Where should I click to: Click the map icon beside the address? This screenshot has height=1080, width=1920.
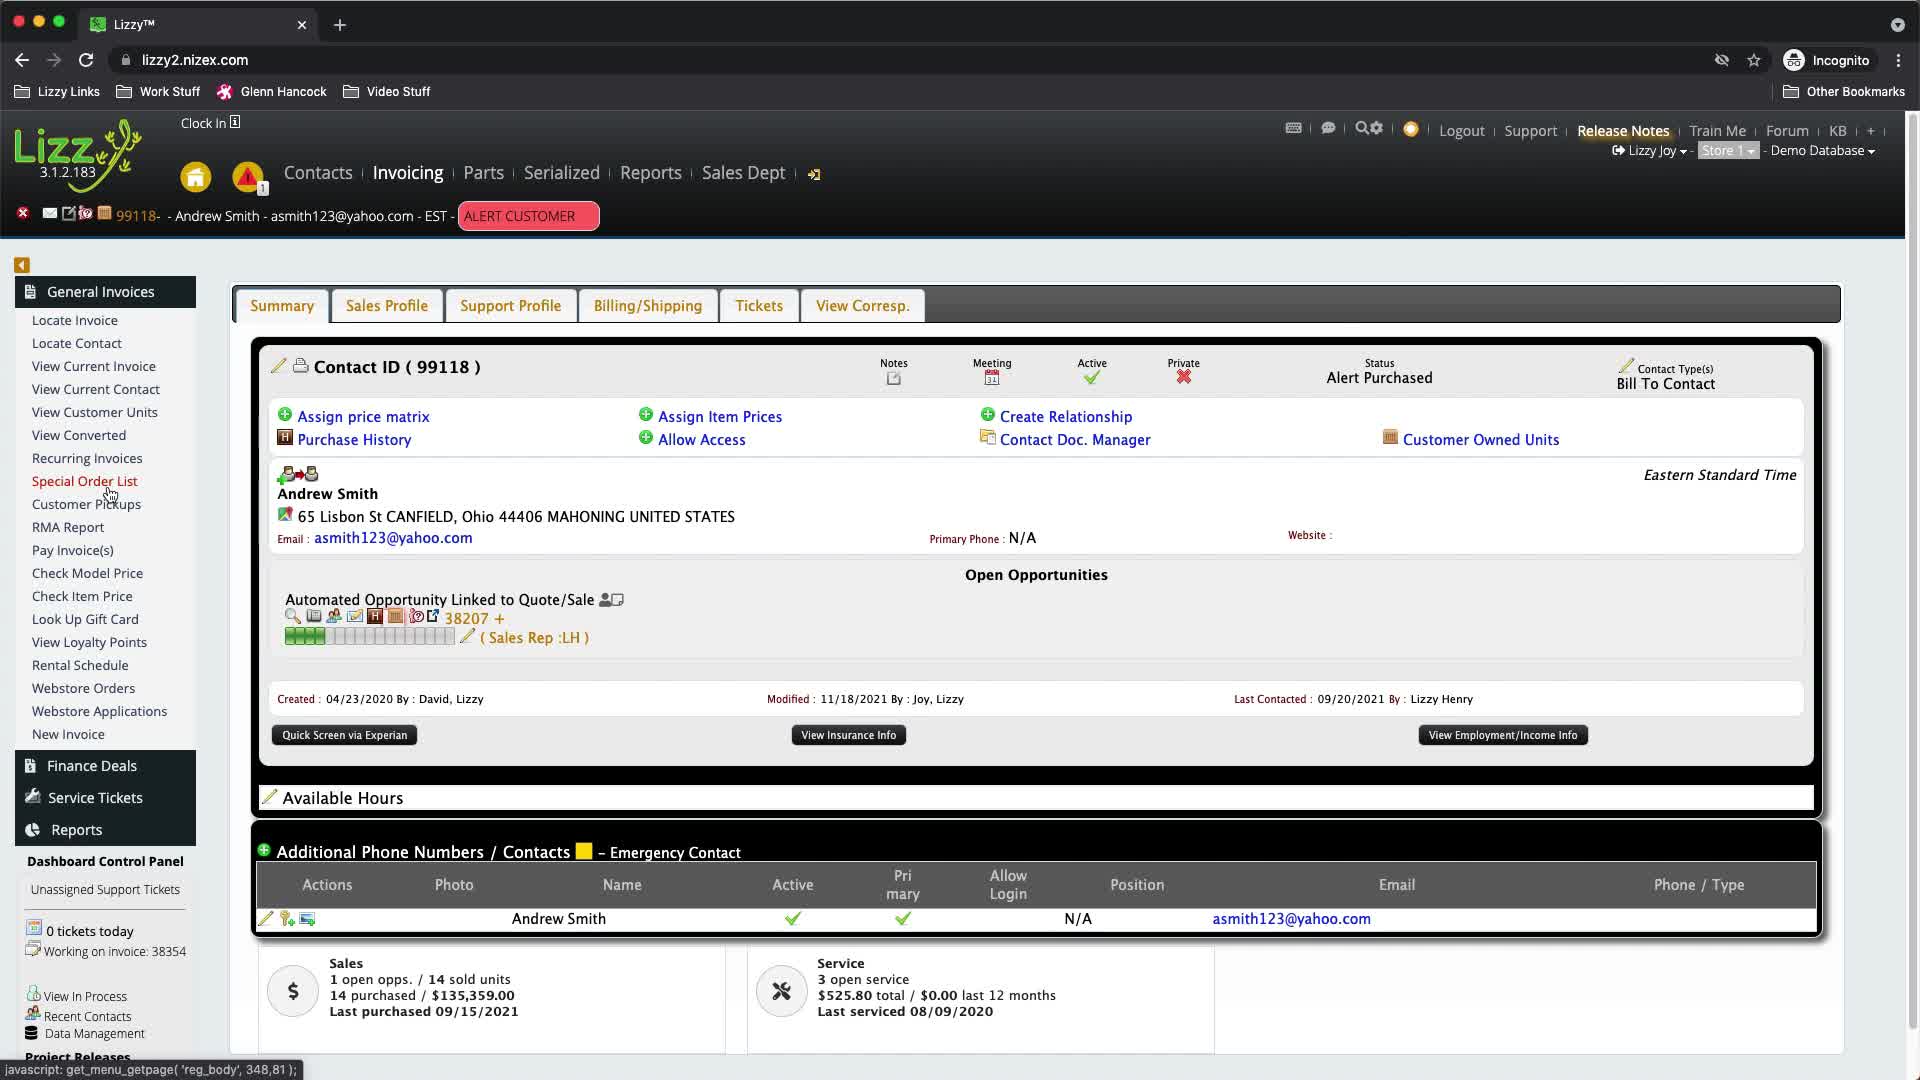tap(285, 515)
